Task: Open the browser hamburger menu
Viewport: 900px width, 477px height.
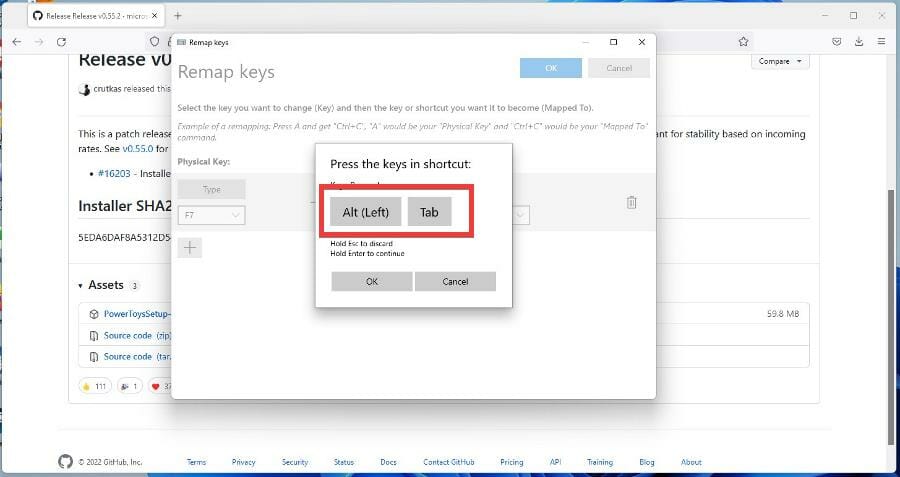Action: point(881,41)
